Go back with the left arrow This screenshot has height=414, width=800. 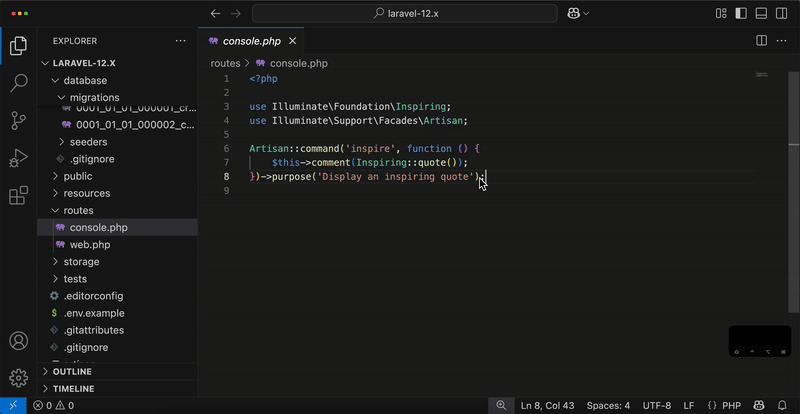pos(215,14)
